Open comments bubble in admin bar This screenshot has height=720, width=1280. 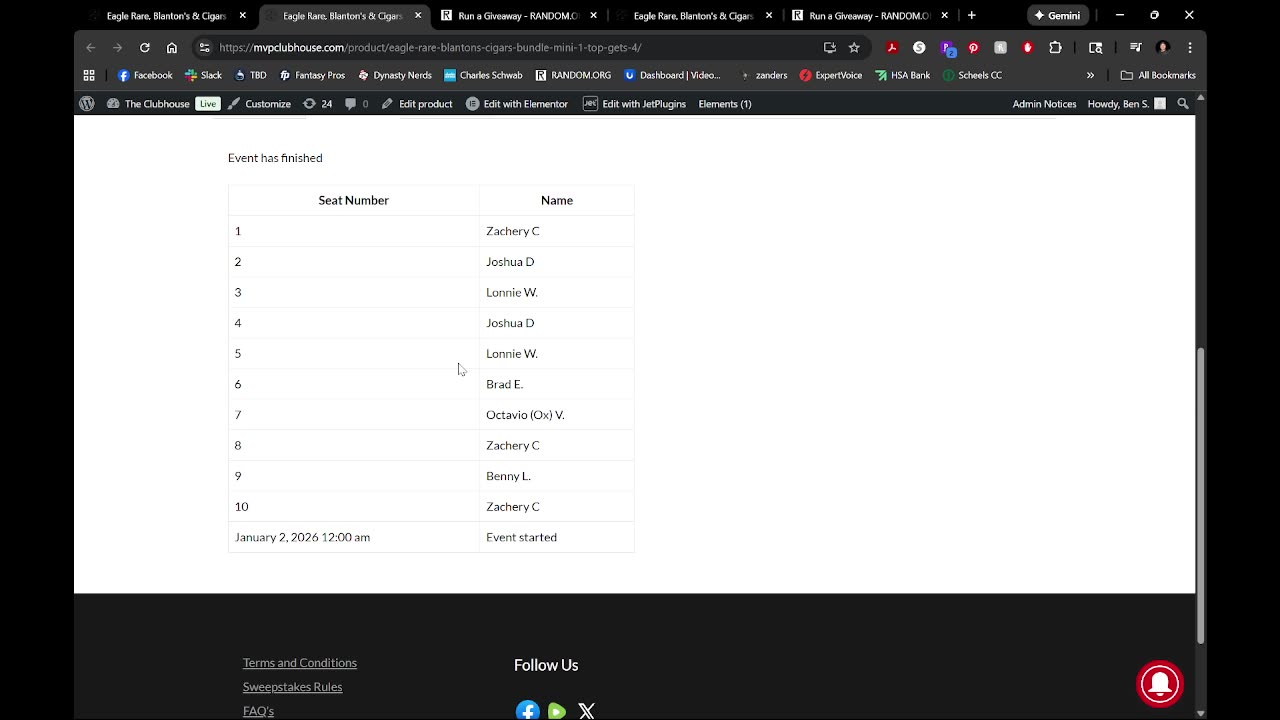[356, 104]
